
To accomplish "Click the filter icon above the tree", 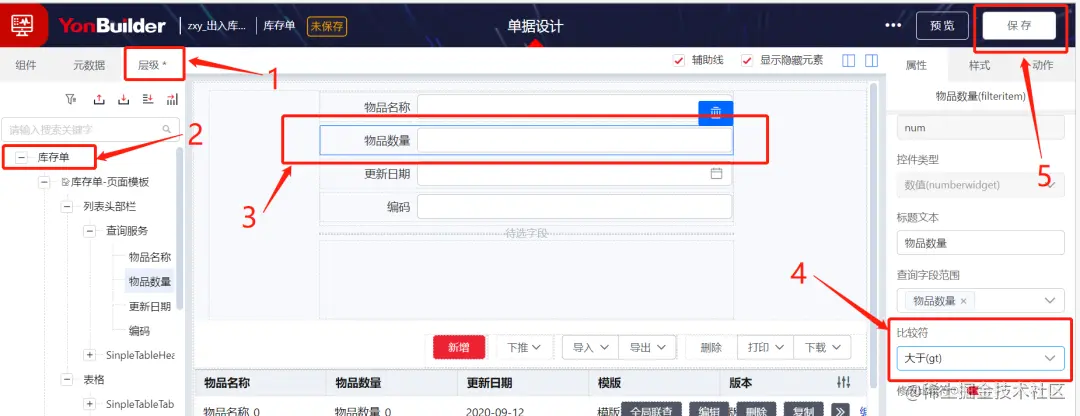I will [70, 100].
